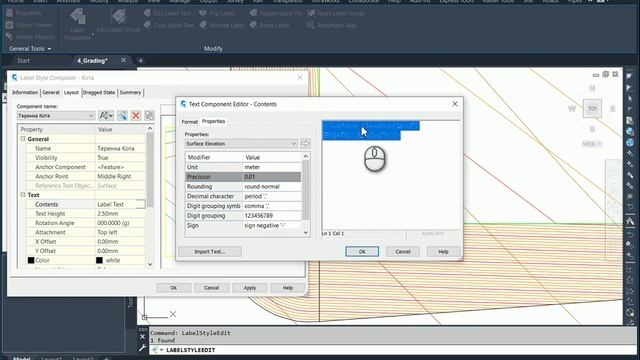Close the command line with its X

[142, 337]
